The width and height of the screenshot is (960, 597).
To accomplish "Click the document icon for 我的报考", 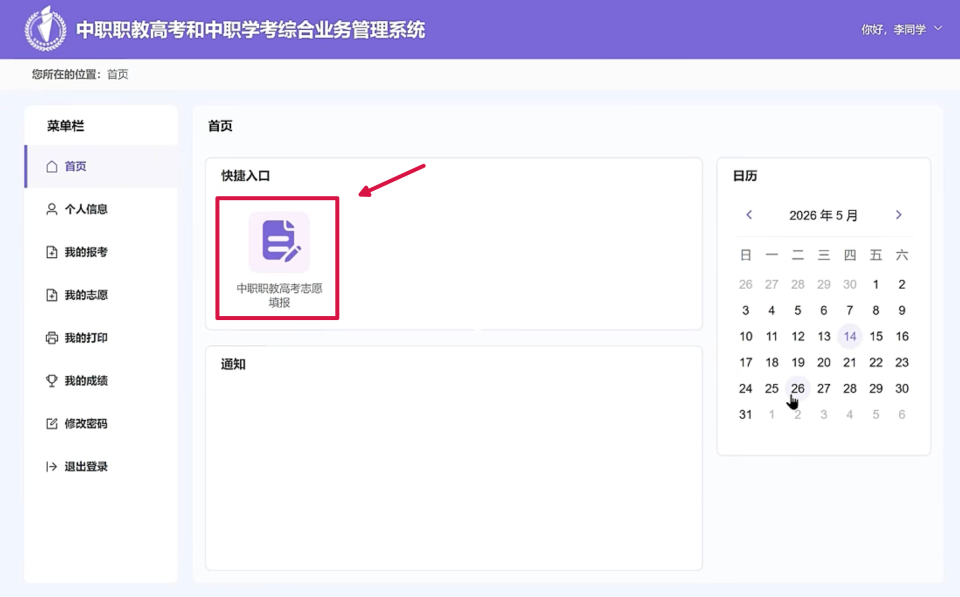I will tap(51, 252).
